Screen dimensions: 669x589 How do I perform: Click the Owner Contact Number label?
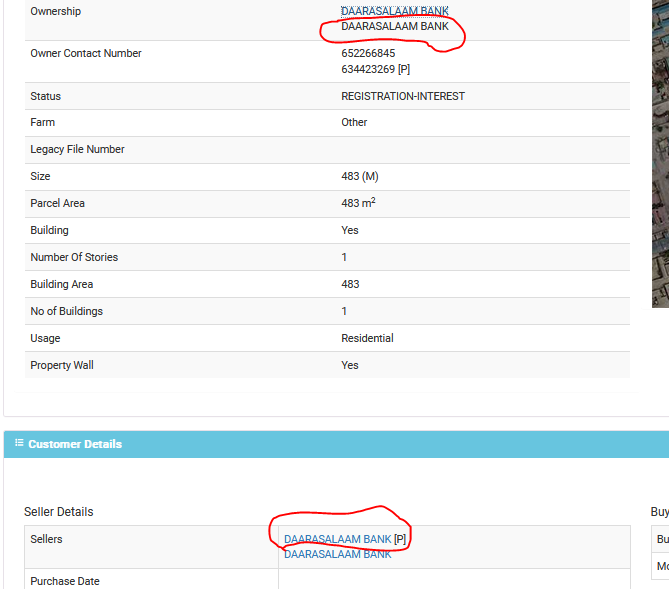click(86, 53)
